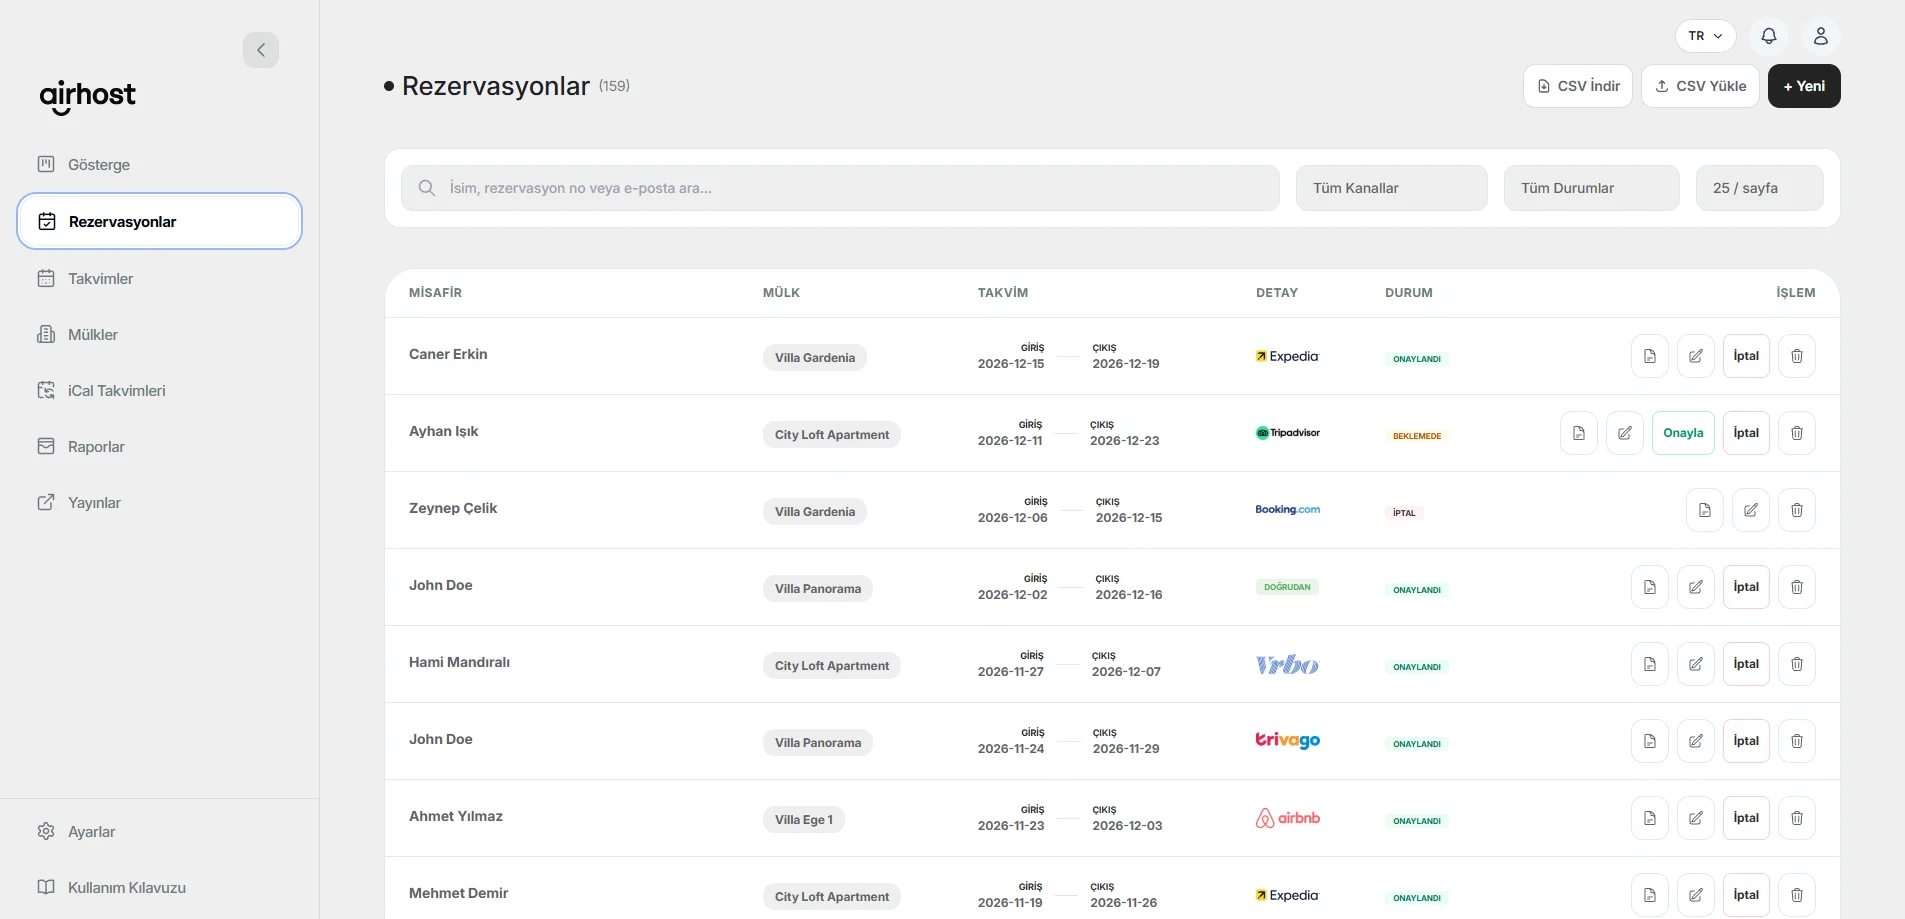The width and height of the screenshot is (1905, 919).
Task: Edit John Doe 2026-12-02 reservation
Action: click(x=1696, y=587)
